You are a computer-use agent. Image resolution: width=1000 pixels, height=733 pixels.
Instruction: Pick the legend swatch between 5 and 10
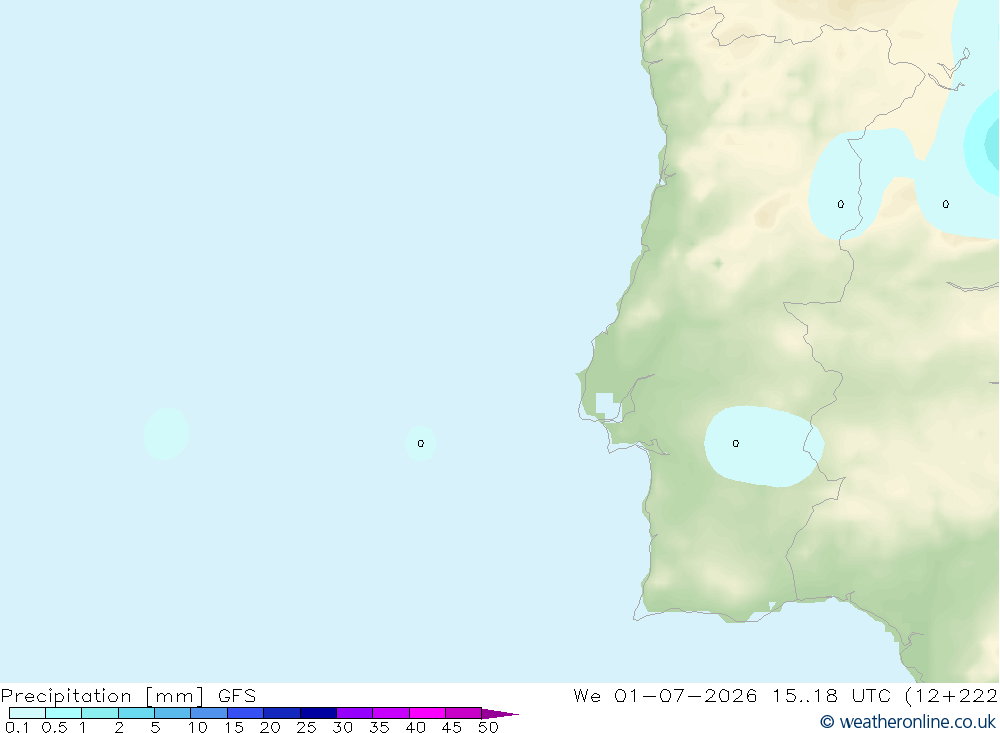click(x=173, y=713)
